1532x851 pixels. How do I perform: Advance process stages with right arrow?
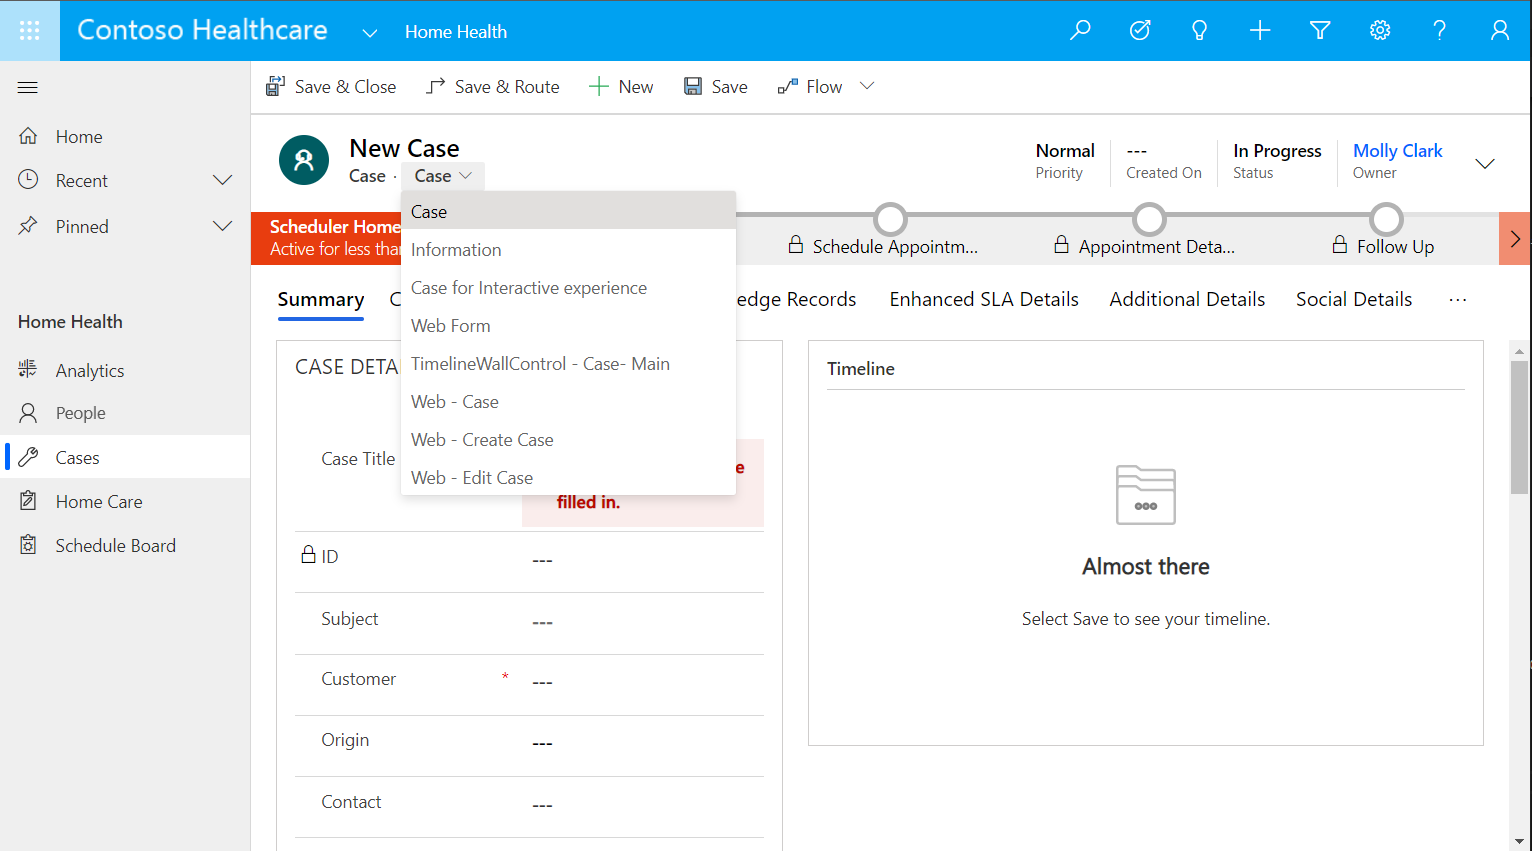[x=1515, y=239]
